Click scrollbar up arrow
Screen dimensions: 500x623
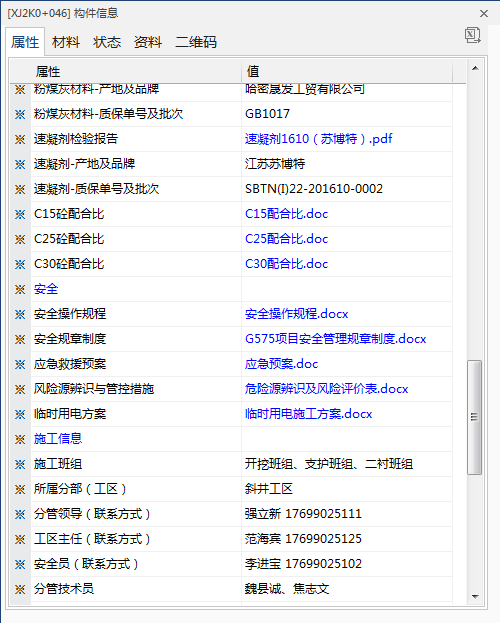pyautogui.click(x=475, y=68)
